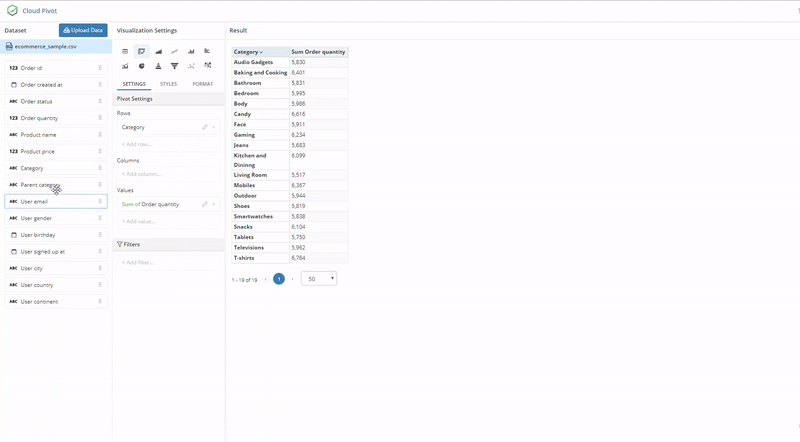Select the ecommerce_sample.csv dataset file
800x442 pixels.
pos(48,47)
